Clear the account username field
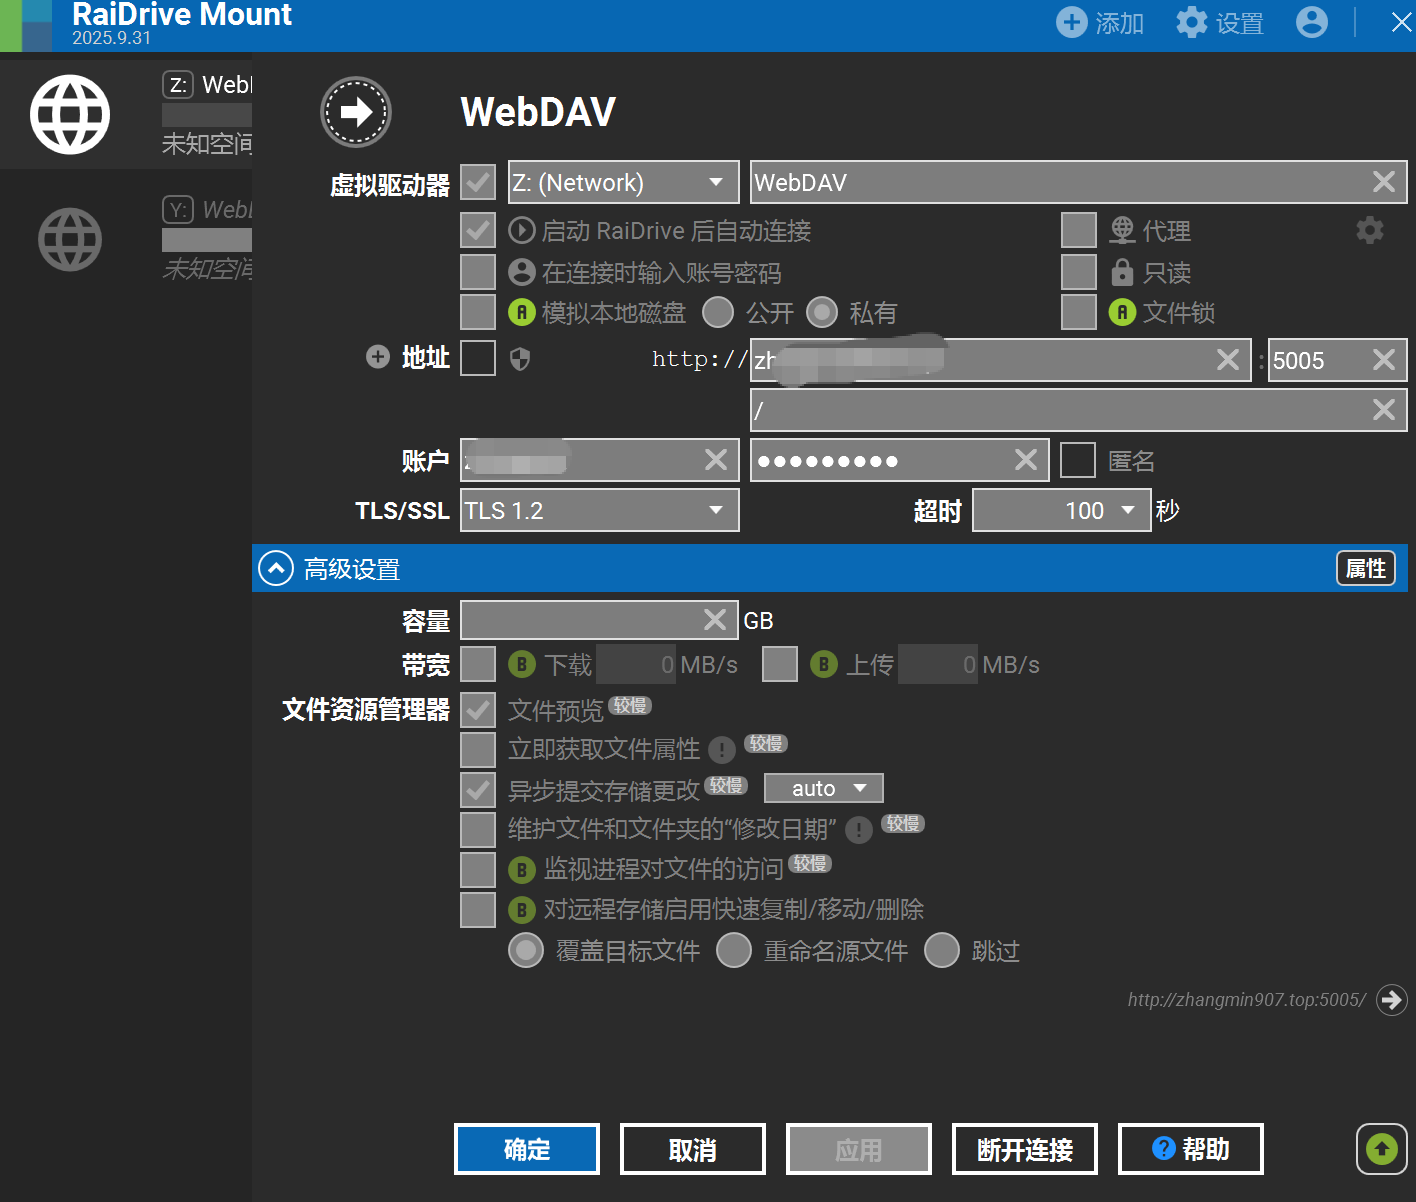Viewport: 1416px width, 1202px height. pos(716,459)
